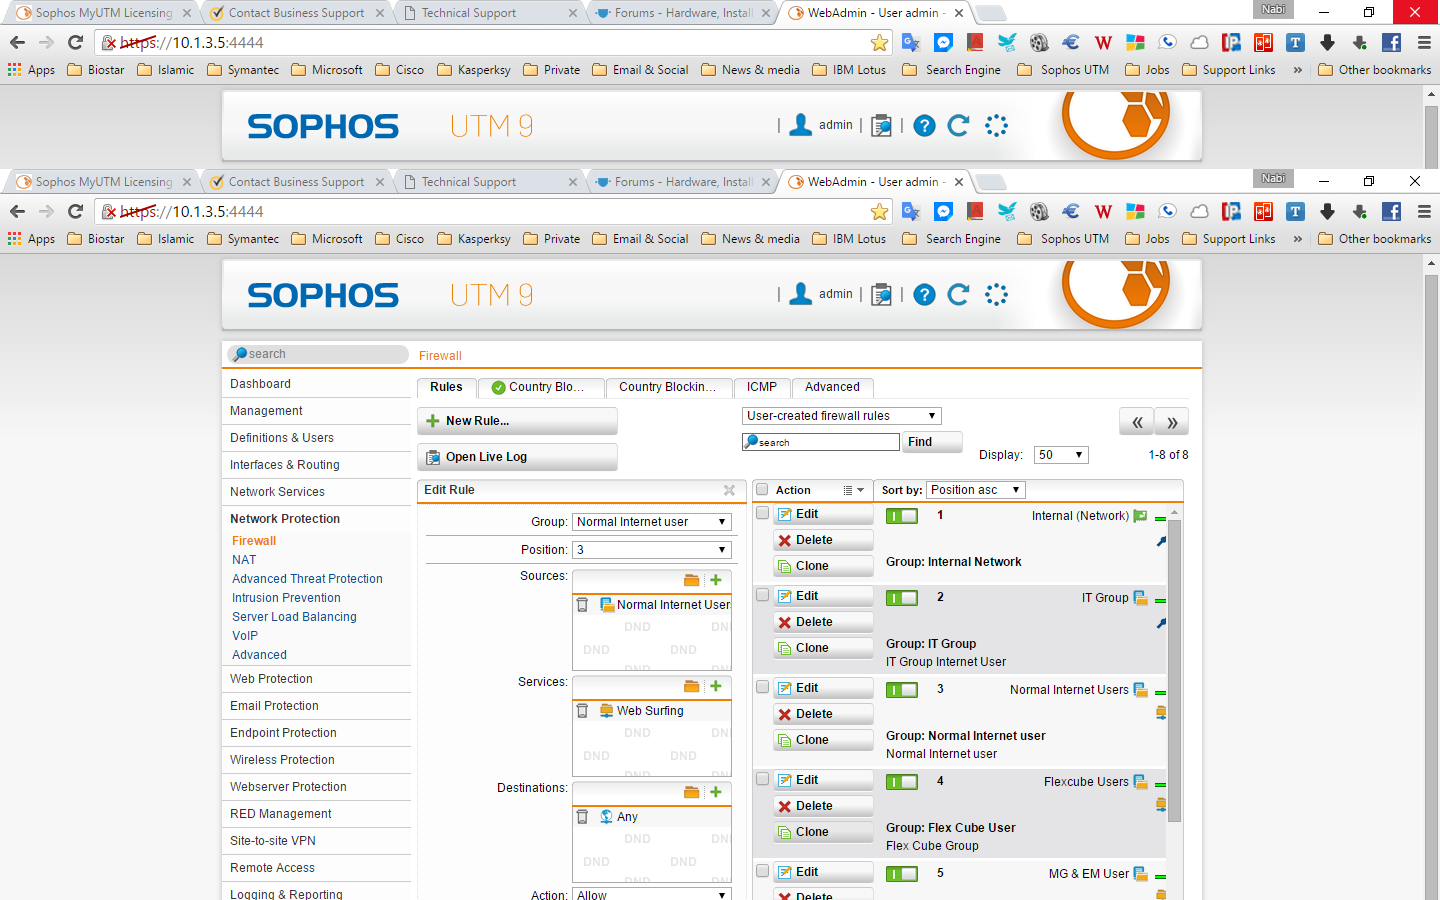
Task: Go to previous page of rules
Action: click(x=1137, y=422)
